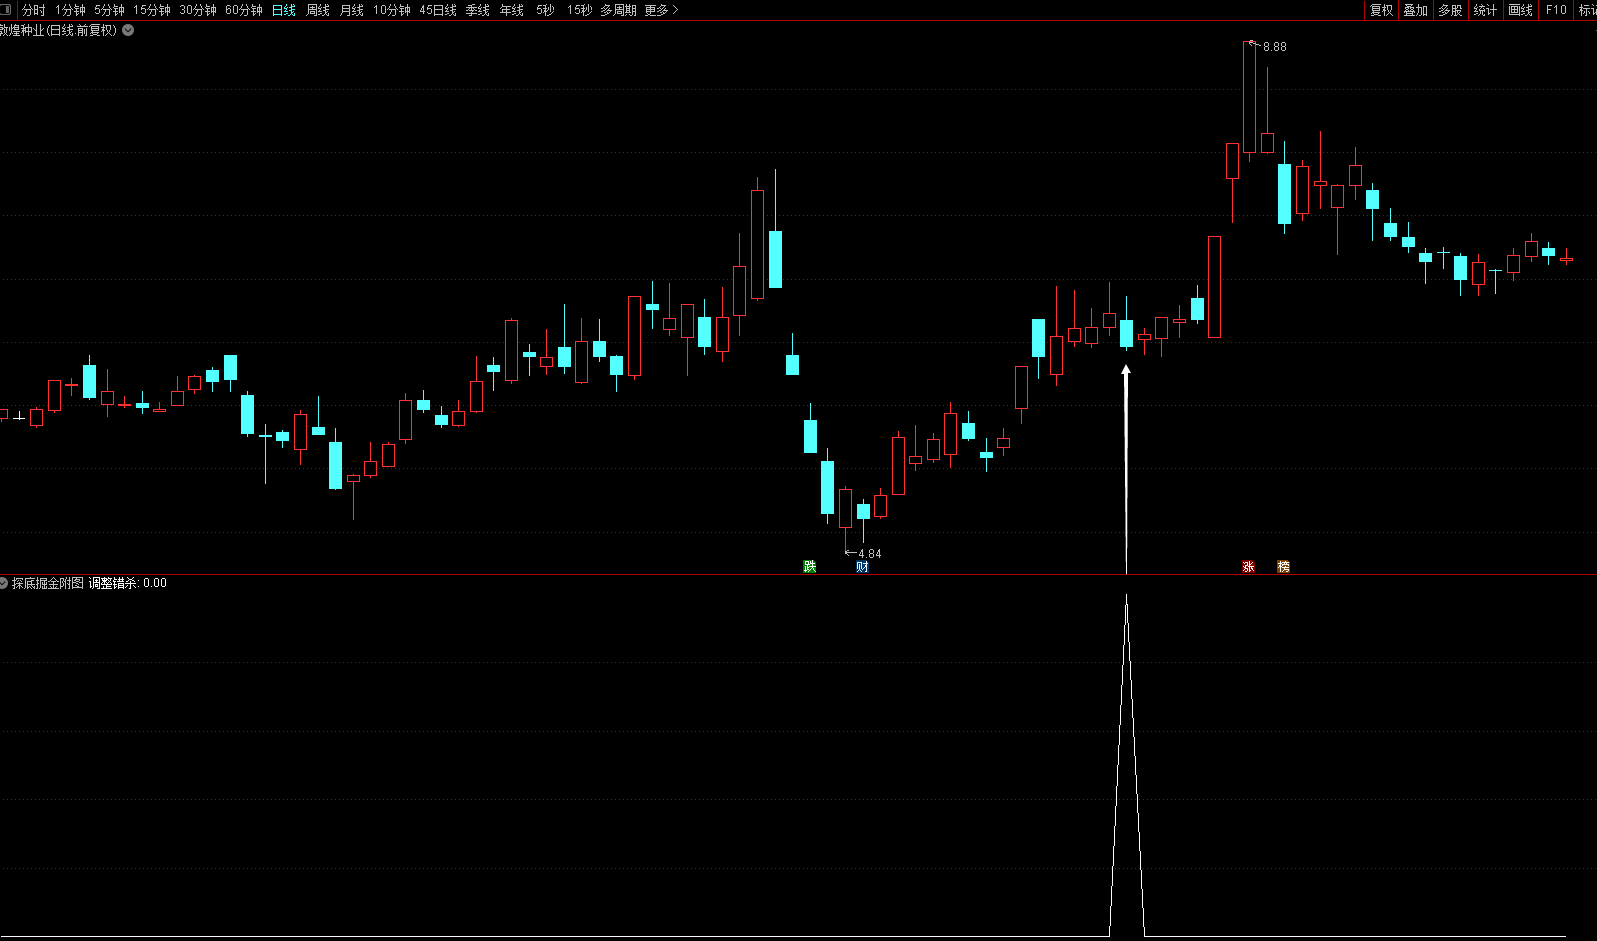
Task: Click the 复权 adjustment button
Action: click(x=1381, y=10)
